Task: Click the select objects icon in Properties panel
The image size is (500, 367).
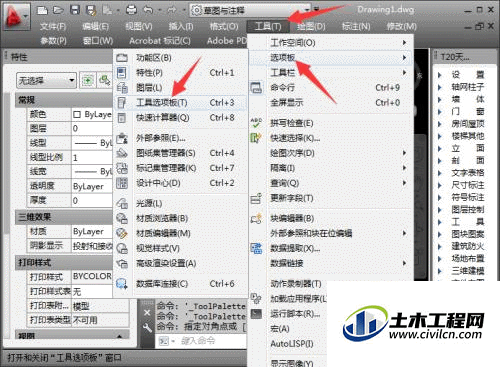Action: (105, 80)
